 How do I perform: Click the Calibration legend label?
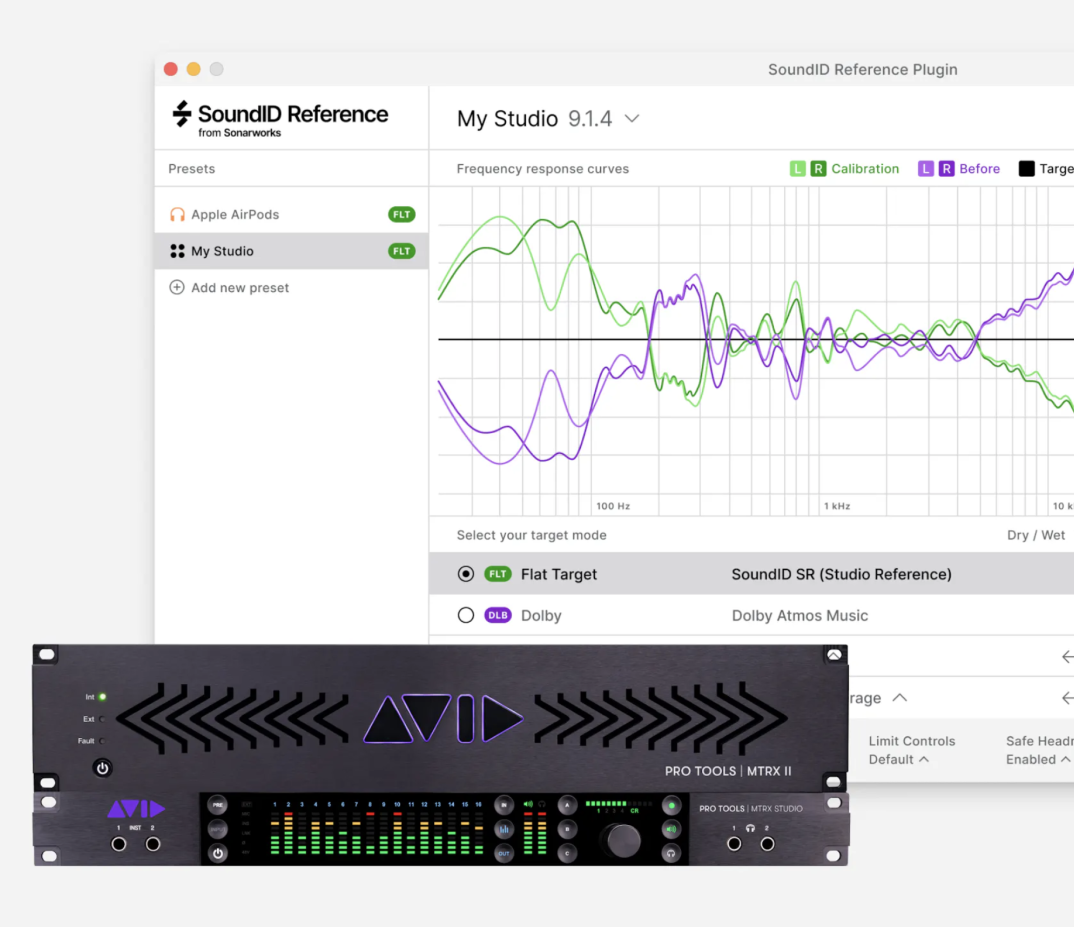click(x=865, y=169)
